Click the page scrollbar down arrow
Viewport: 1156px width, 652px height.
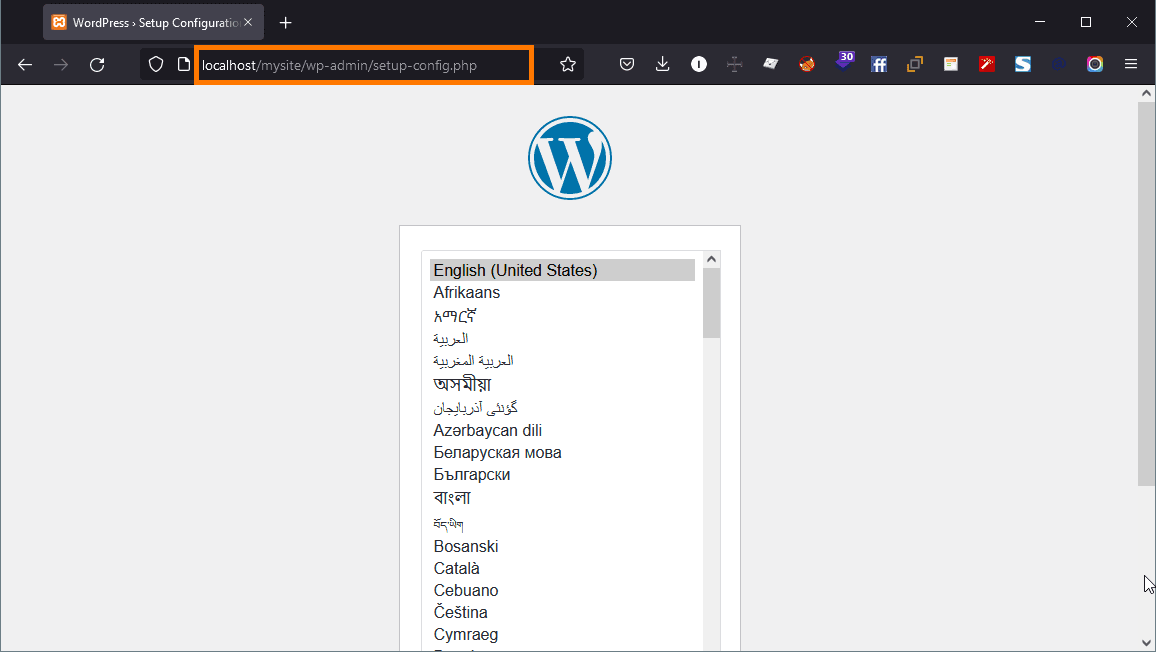click(x=1146, y=642)
